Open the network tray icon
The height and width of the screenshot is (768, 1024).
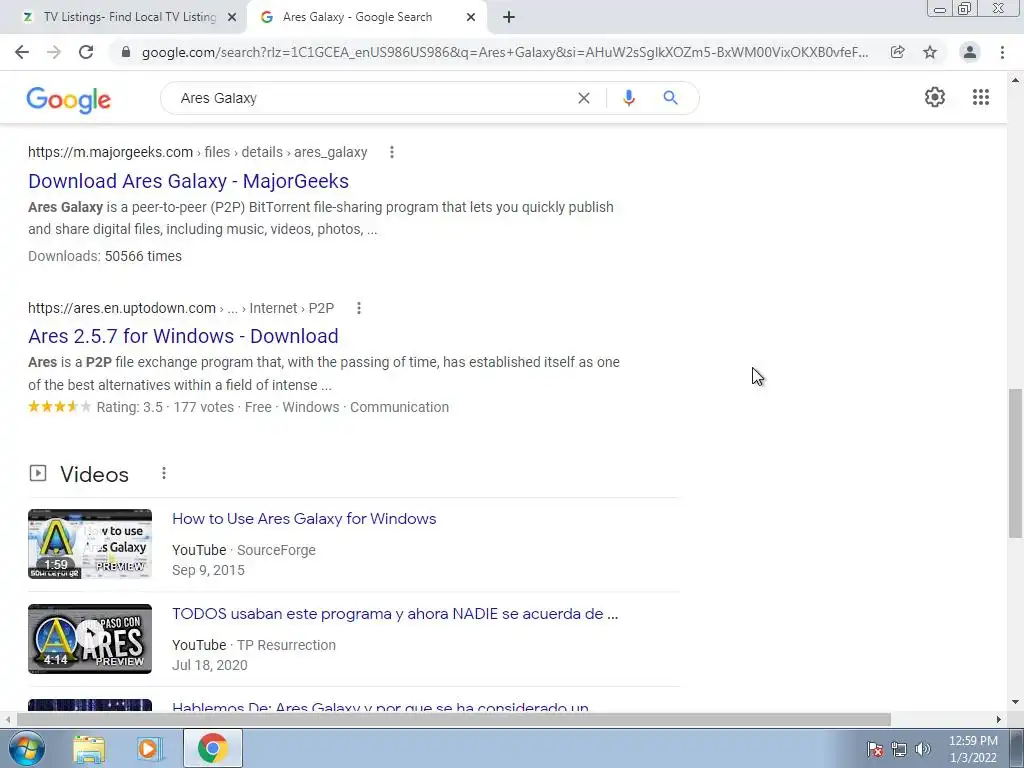click(x=899, y=749)
